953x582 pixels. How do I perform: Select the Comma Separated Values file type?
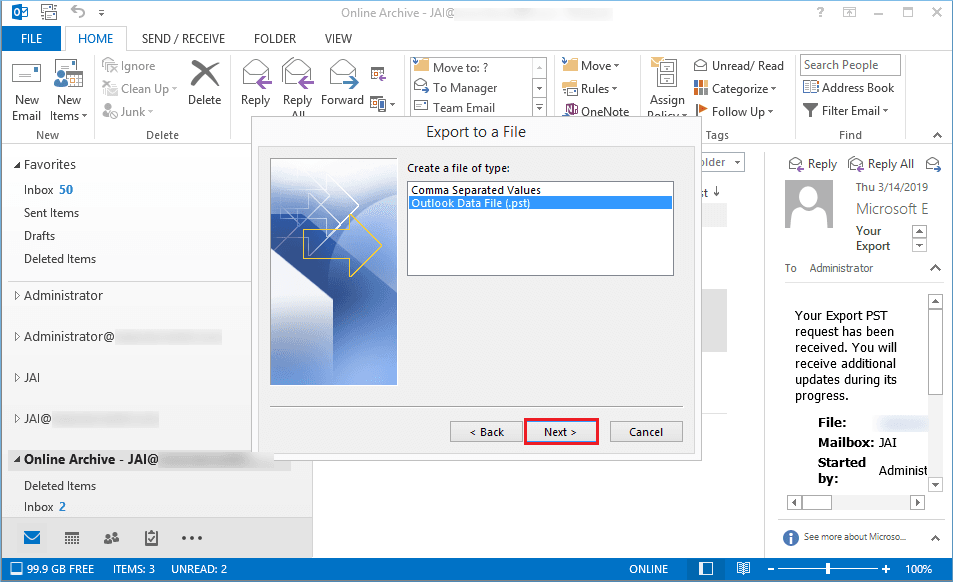(x=540, y=190)
